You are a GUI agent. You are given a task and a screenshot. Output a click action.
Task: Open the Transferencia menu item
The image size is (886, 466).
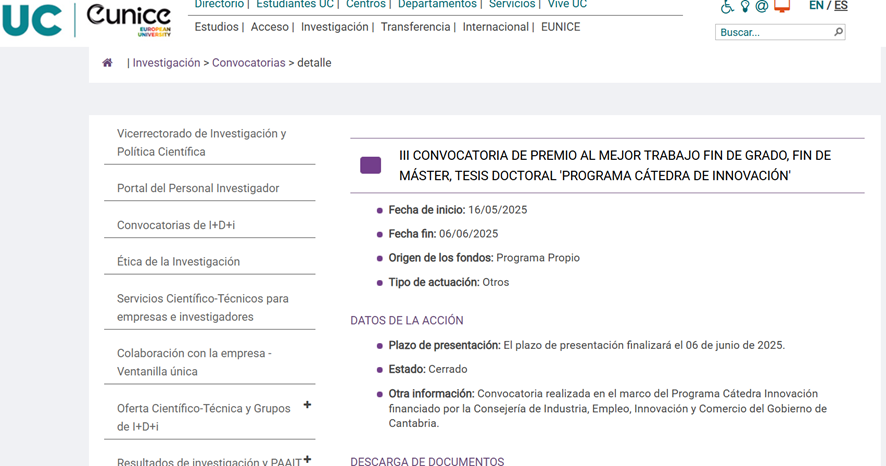(x=415, y=27)
